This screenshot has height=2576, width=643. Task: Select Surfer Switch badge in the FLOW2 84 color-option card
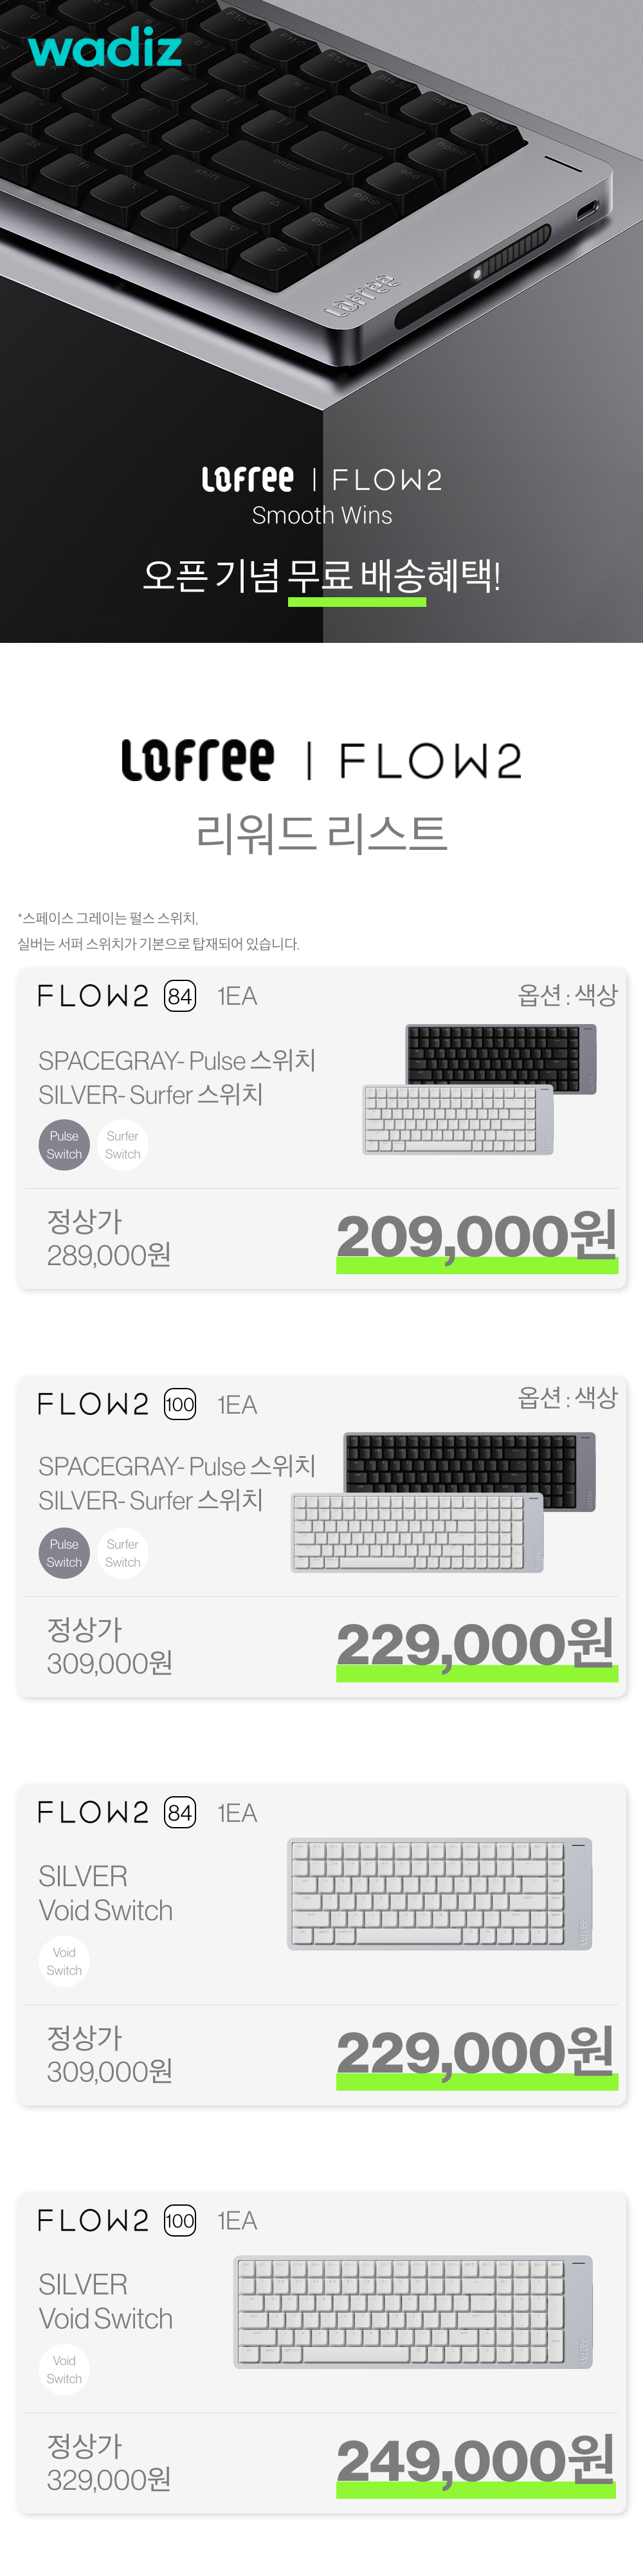click(123, 1144)
